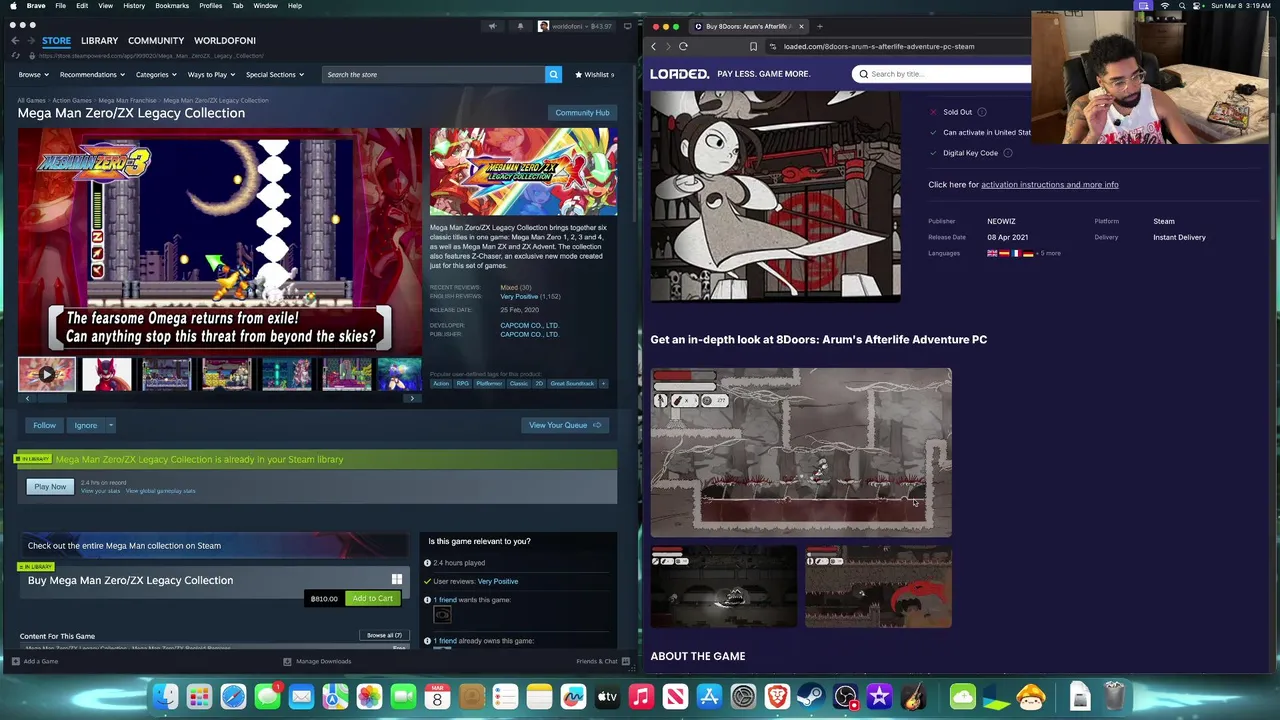Open activation instructions and more info link
Image resolution: width=1280 pixels, height=720 pixels.
tap(1050, 184)
